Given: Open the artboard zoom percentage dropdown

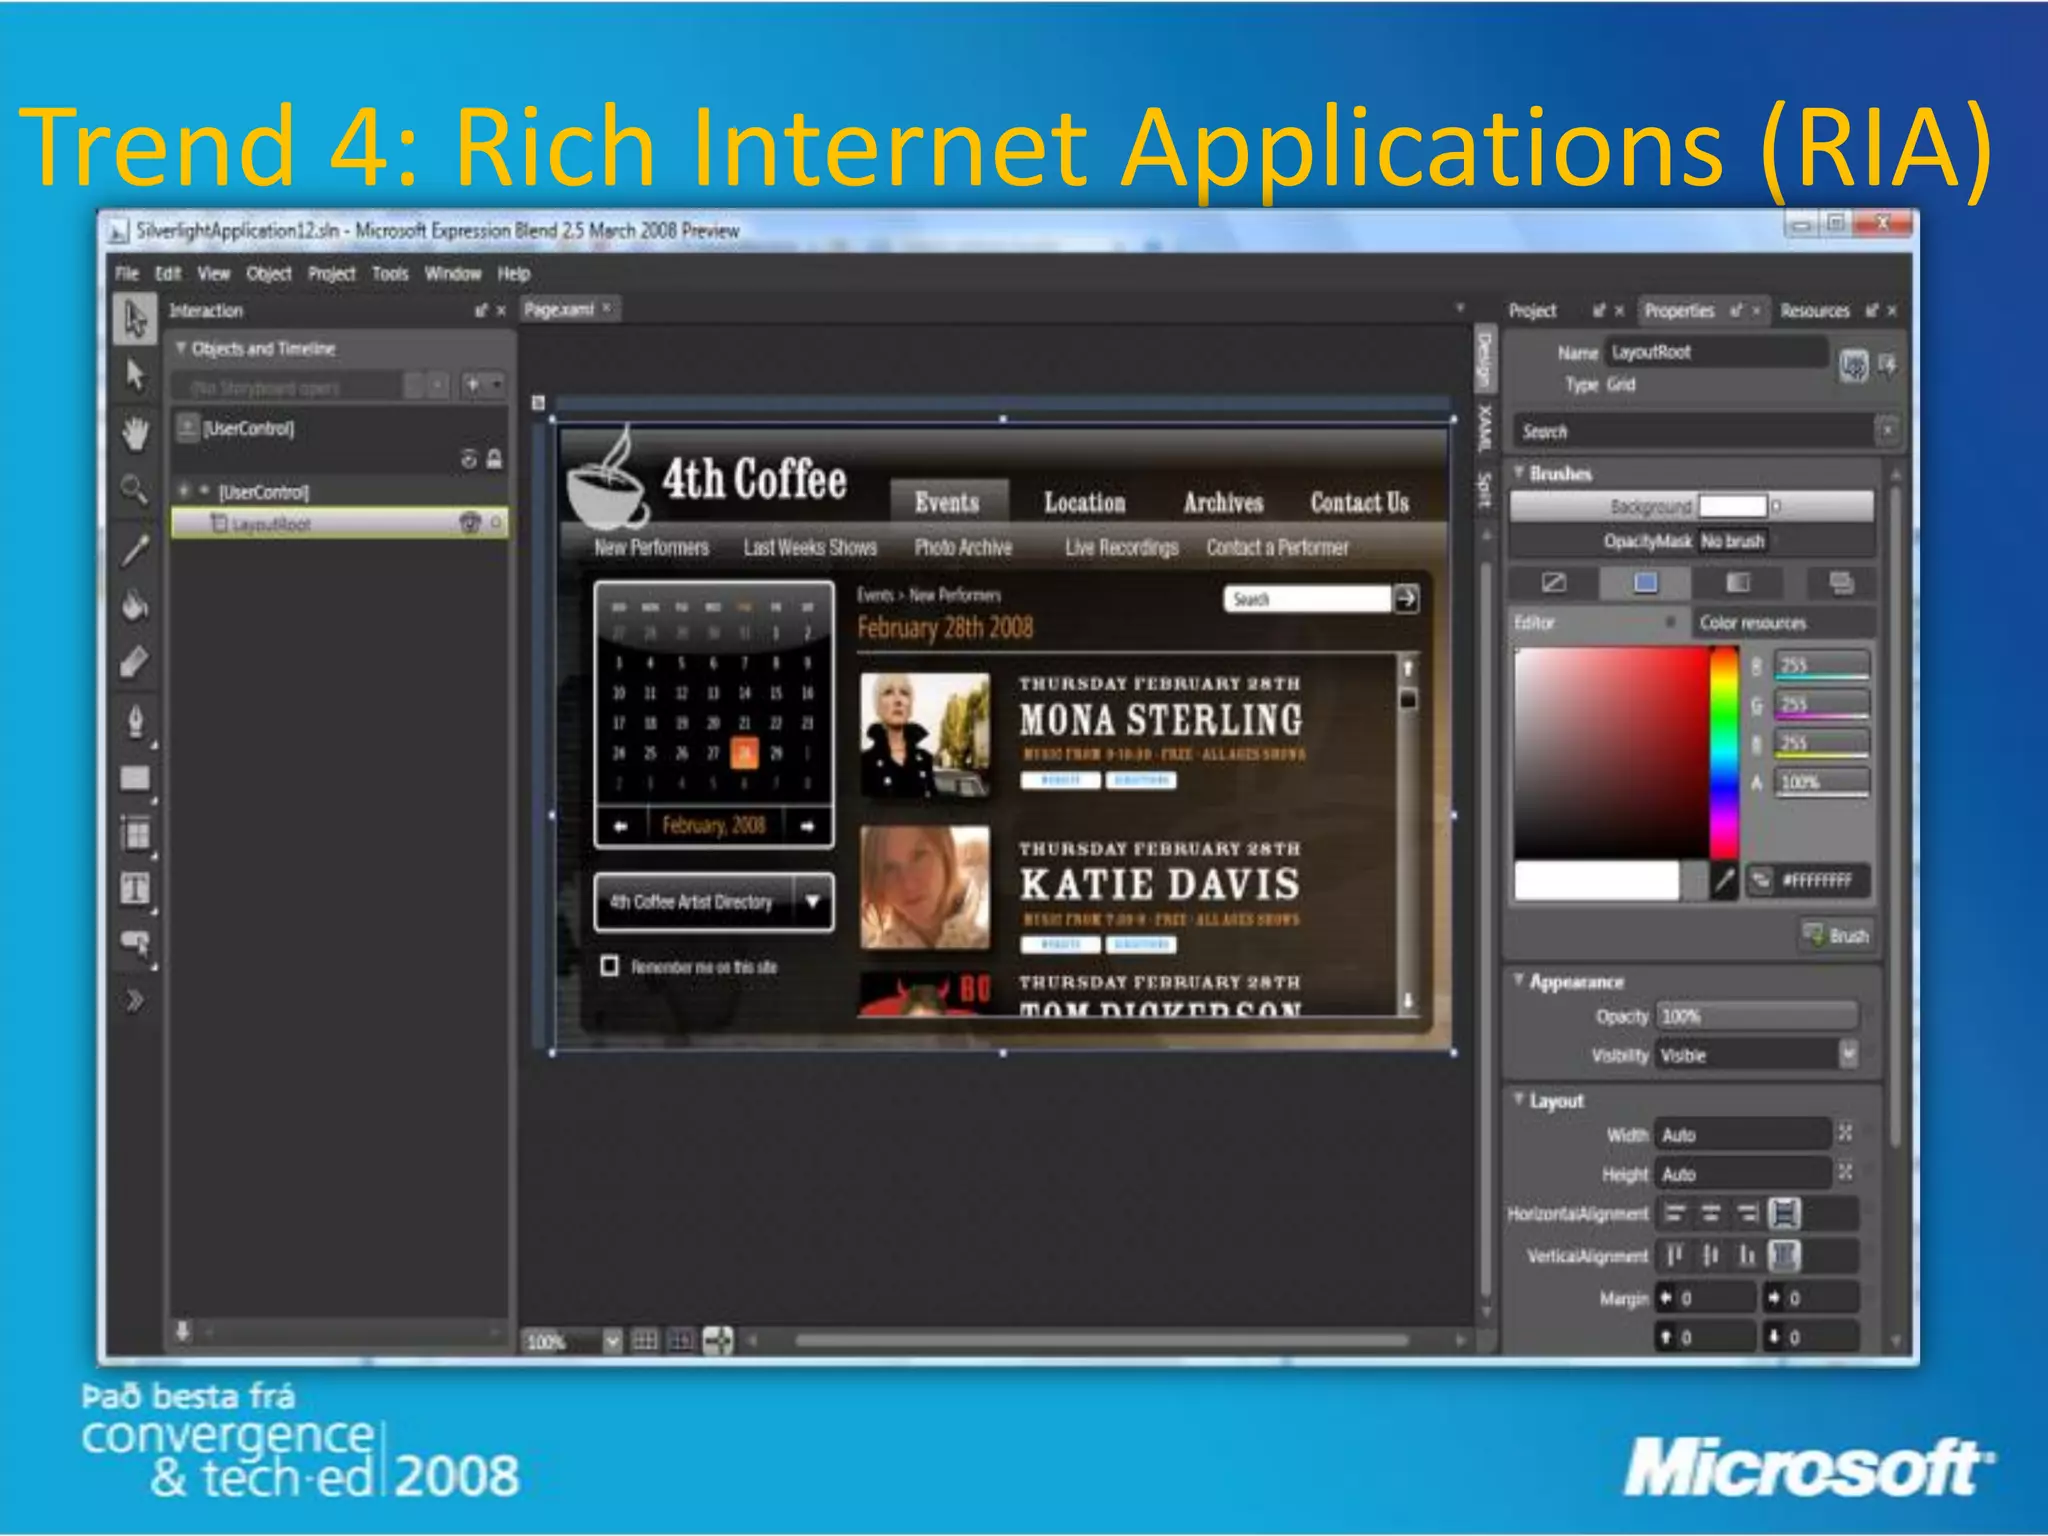Looking at the screenshot, I should click(x=612, y=1341).
